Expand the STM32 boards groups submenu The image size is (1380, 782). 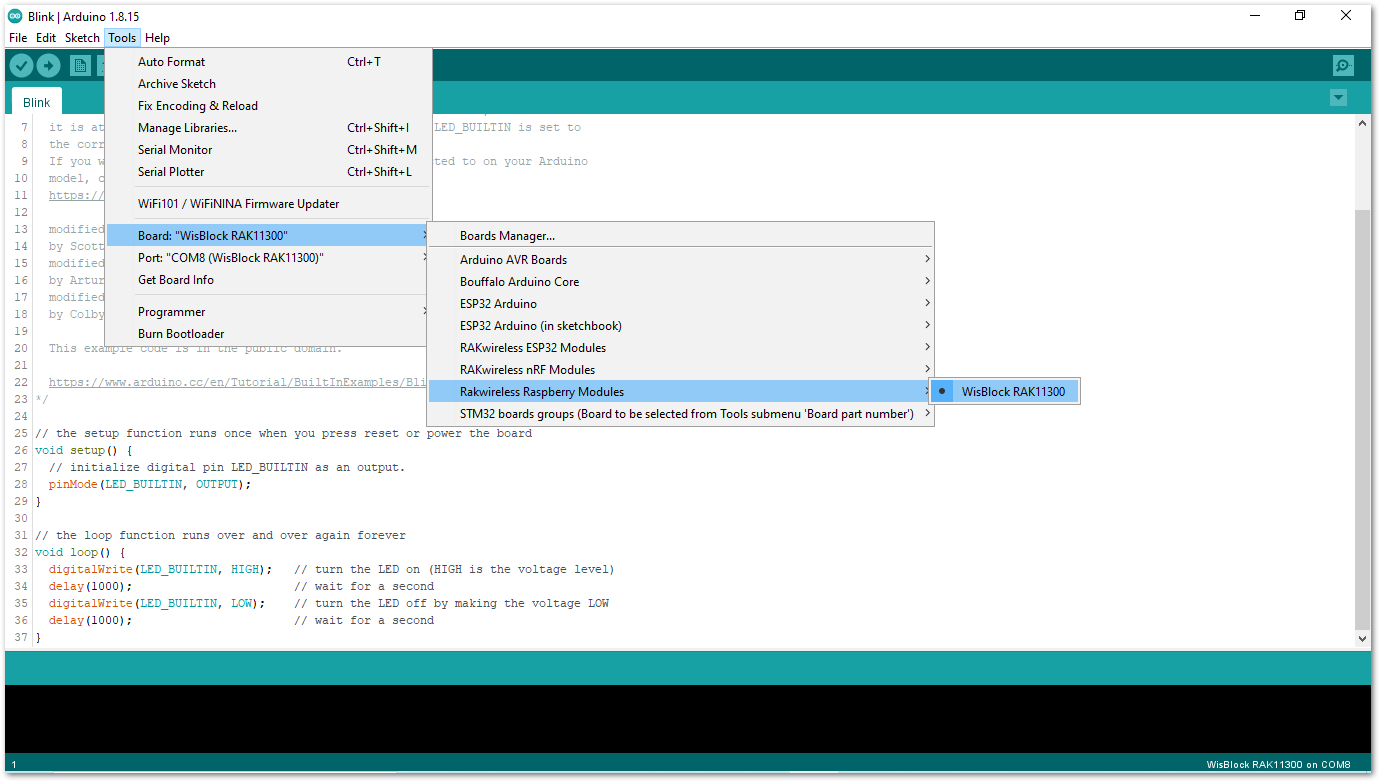pos(681,414)
